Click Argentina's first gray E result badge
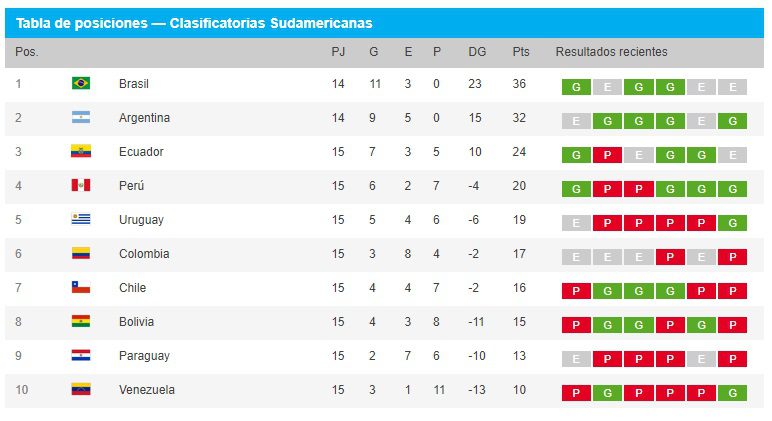Screen dimensions: 772x421 tap(576, 121)
